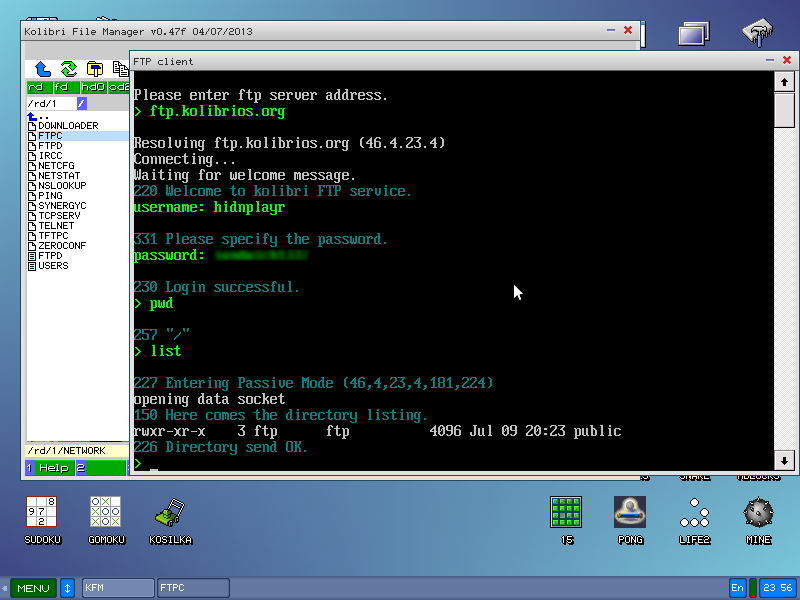Click the copy documents icon in KFM toolbar
Viewport: 800px width, 600px height.
120,68
